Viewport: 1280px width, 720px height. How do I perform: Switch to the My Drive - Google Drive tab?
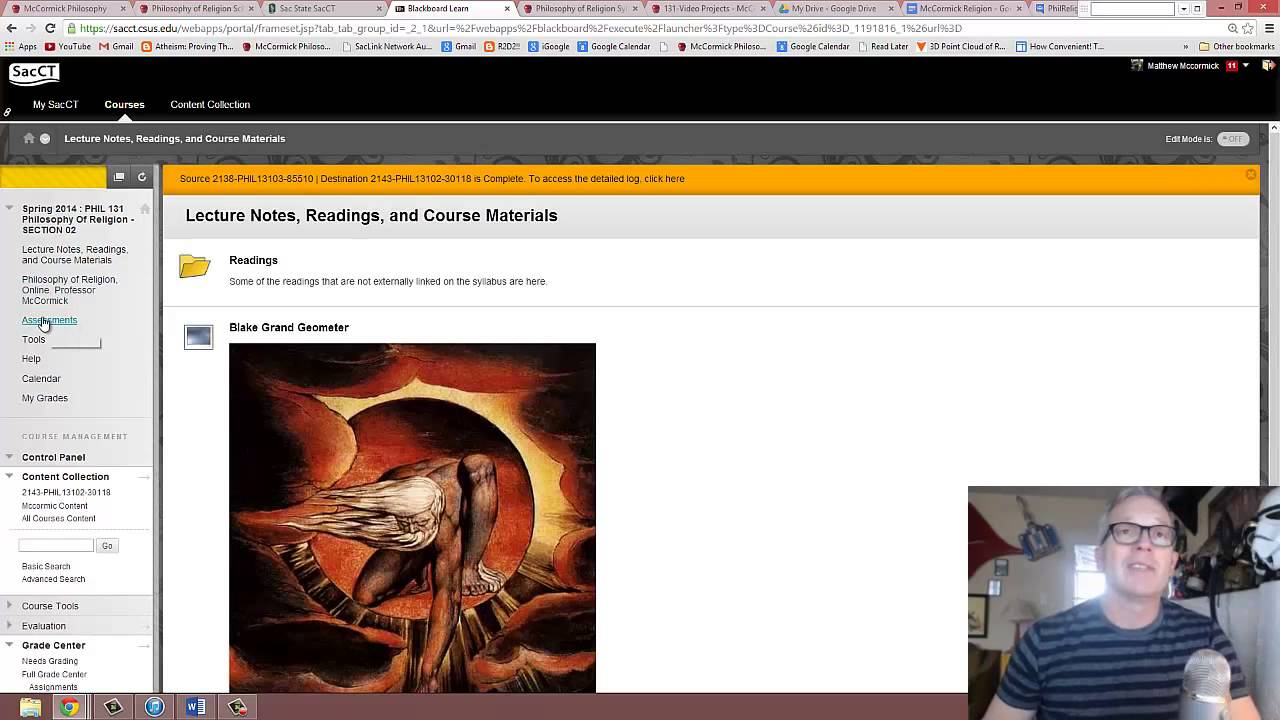[835, 9]
